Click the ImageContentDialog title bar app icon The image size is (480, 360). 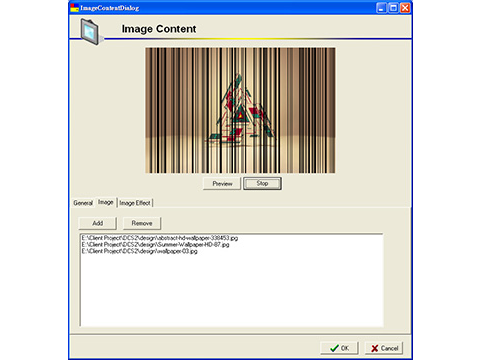click(x=75, y=8)
